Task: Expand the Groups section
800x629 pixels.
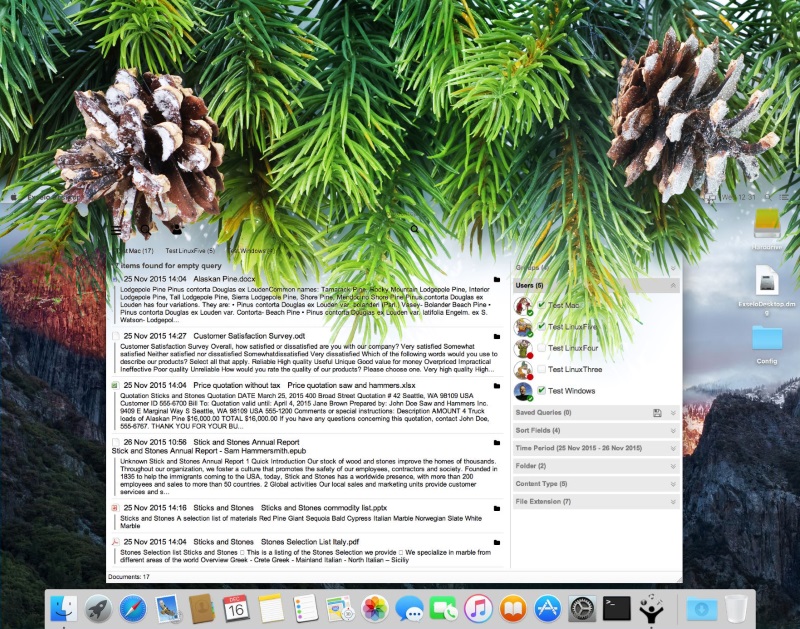Action: coord(673,268)
